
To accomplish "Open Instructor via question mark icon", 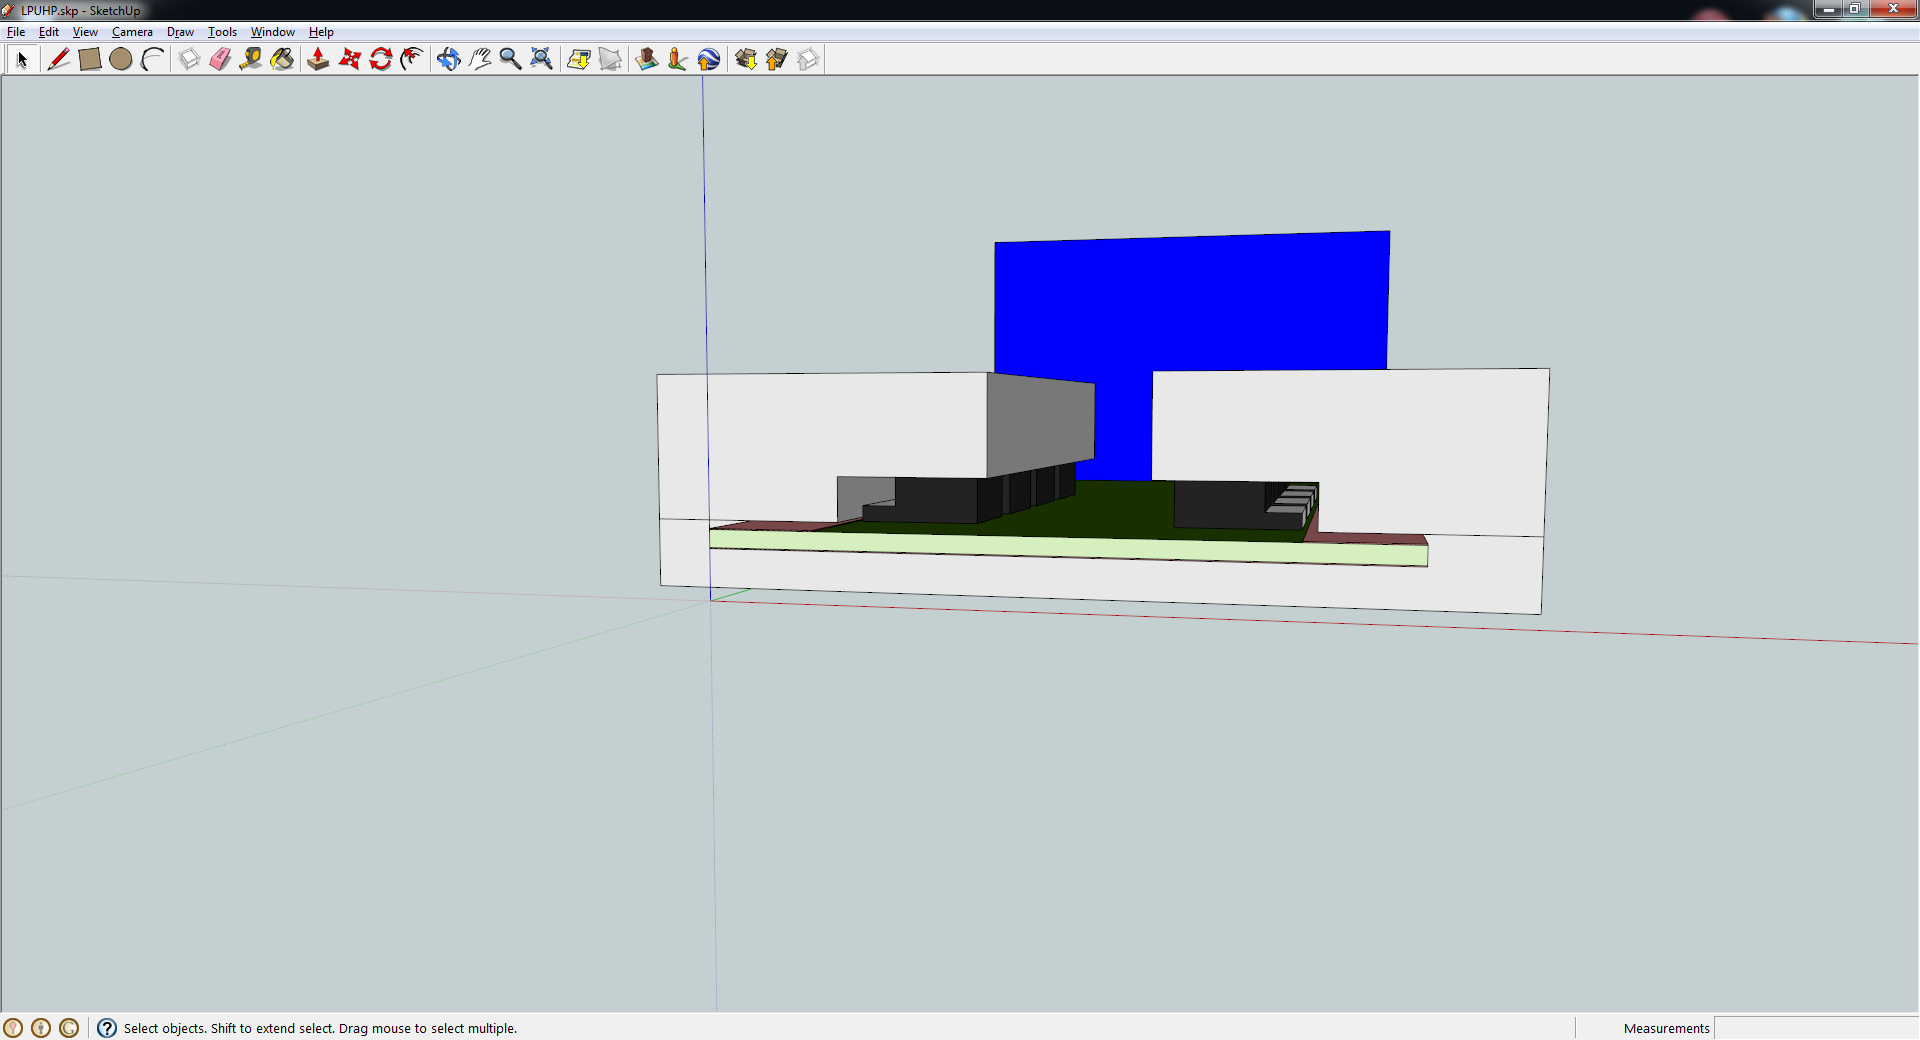I will [107, 1028].
